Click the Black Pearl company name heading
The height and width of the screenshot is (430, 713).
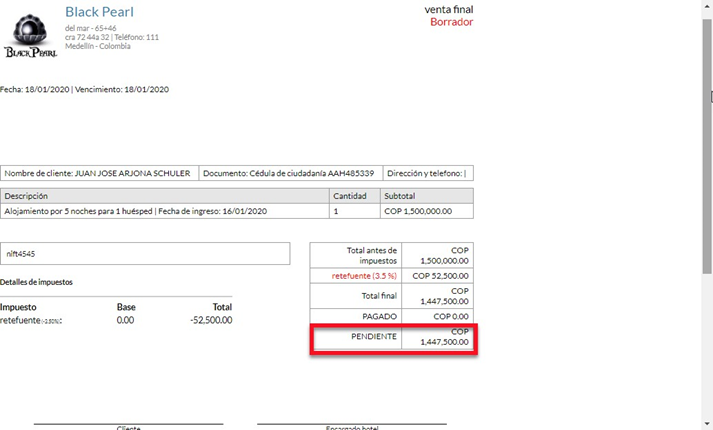coord(99,12)
